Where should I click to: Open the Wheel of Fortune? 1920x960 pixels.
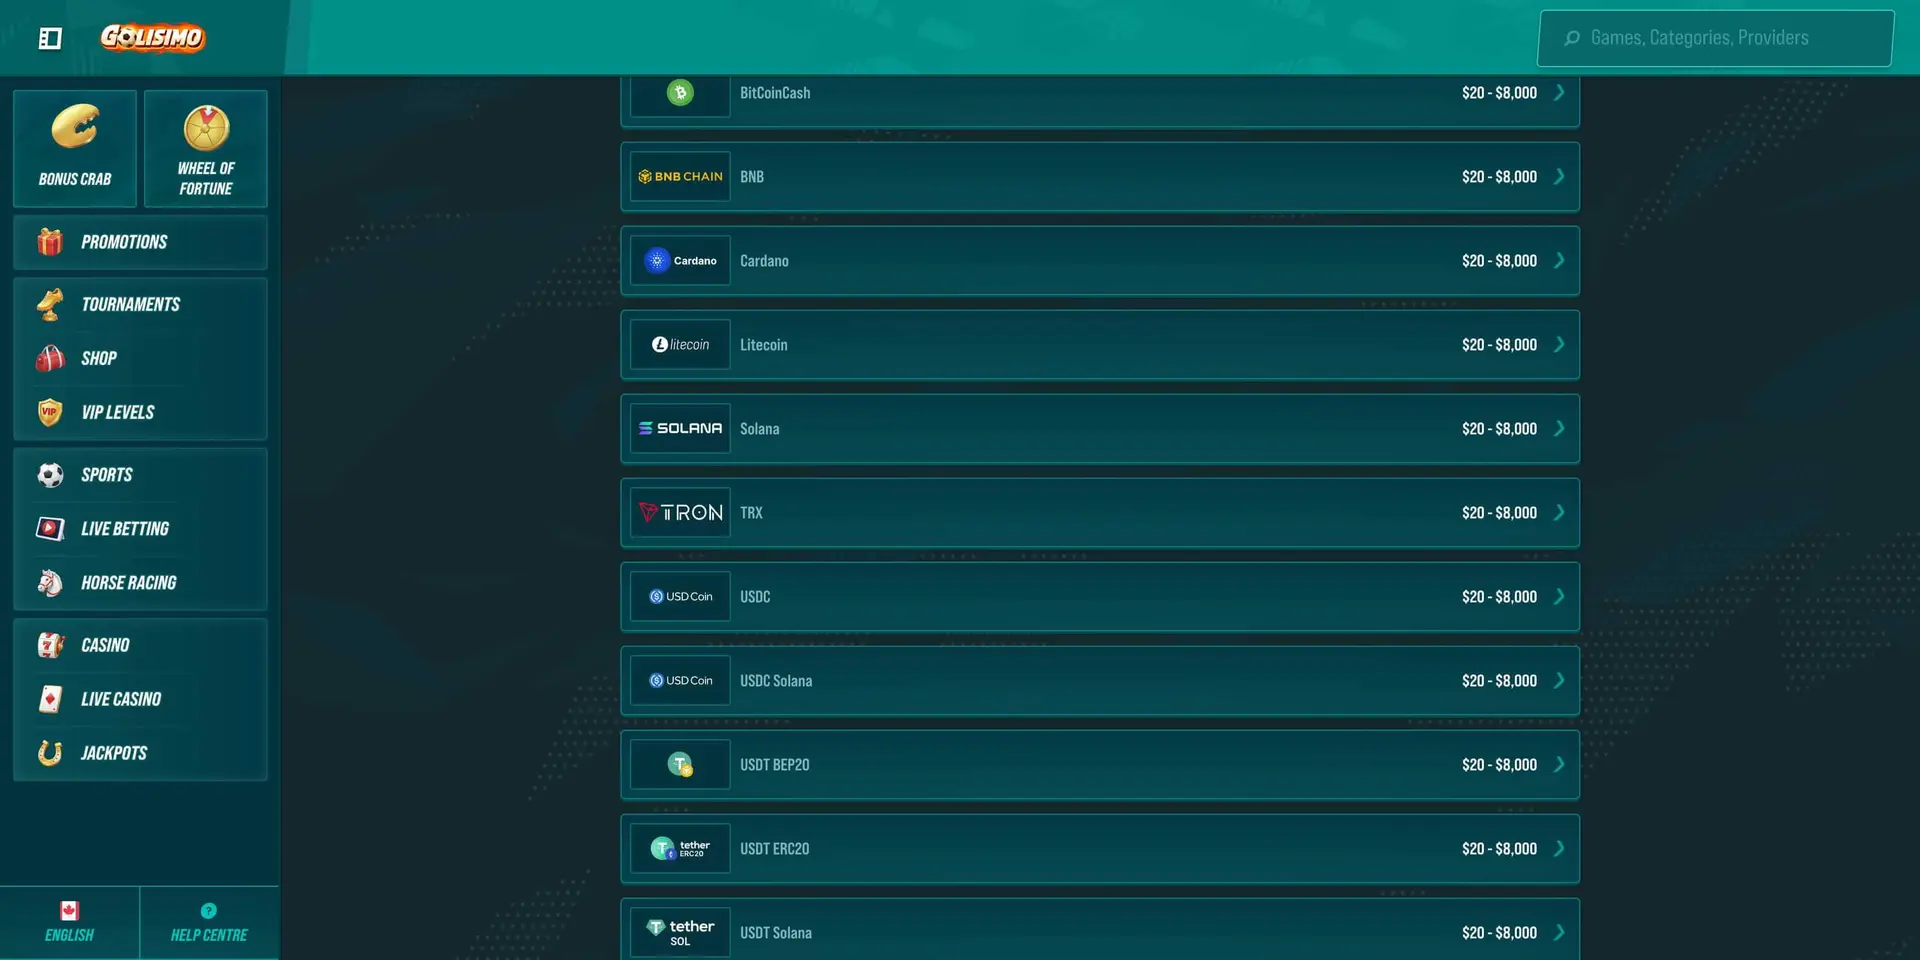coord(205,148)
